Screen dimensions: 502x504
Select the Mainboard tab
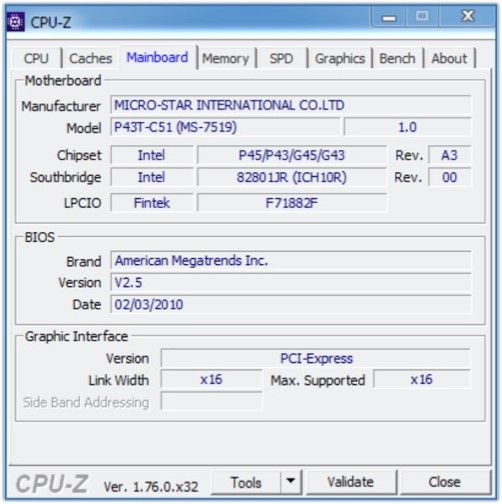tap(157, 57)
